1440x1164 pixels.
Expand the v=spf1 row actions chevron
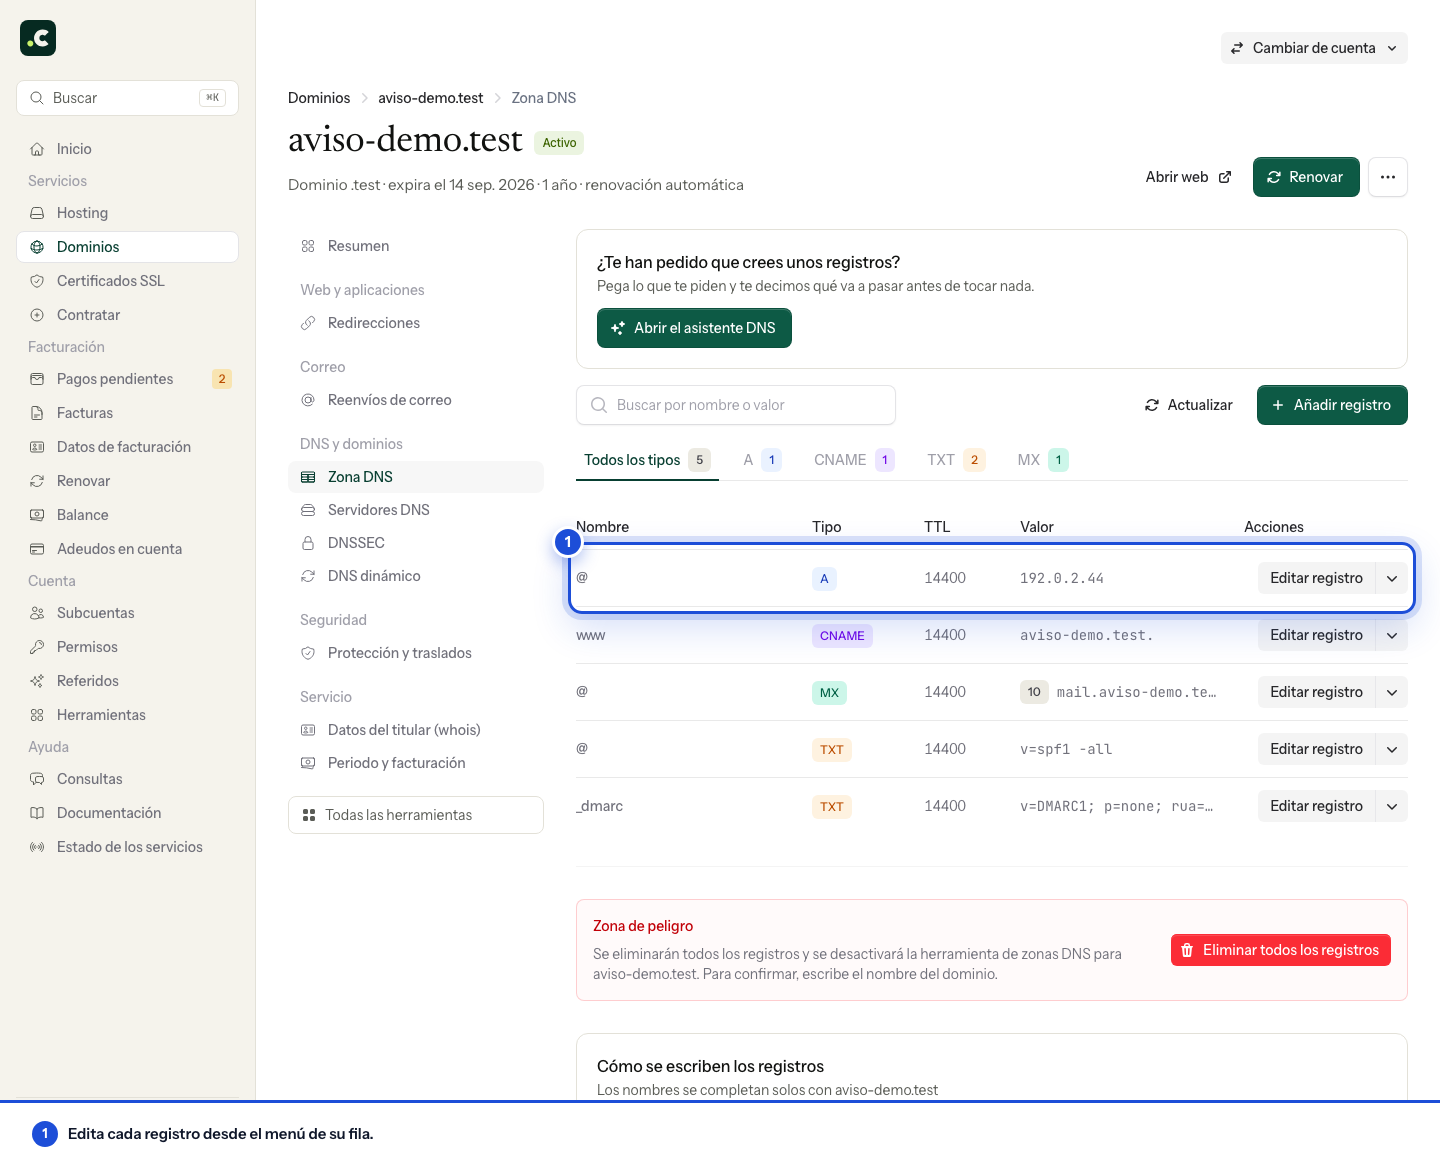click(1392, 749)
